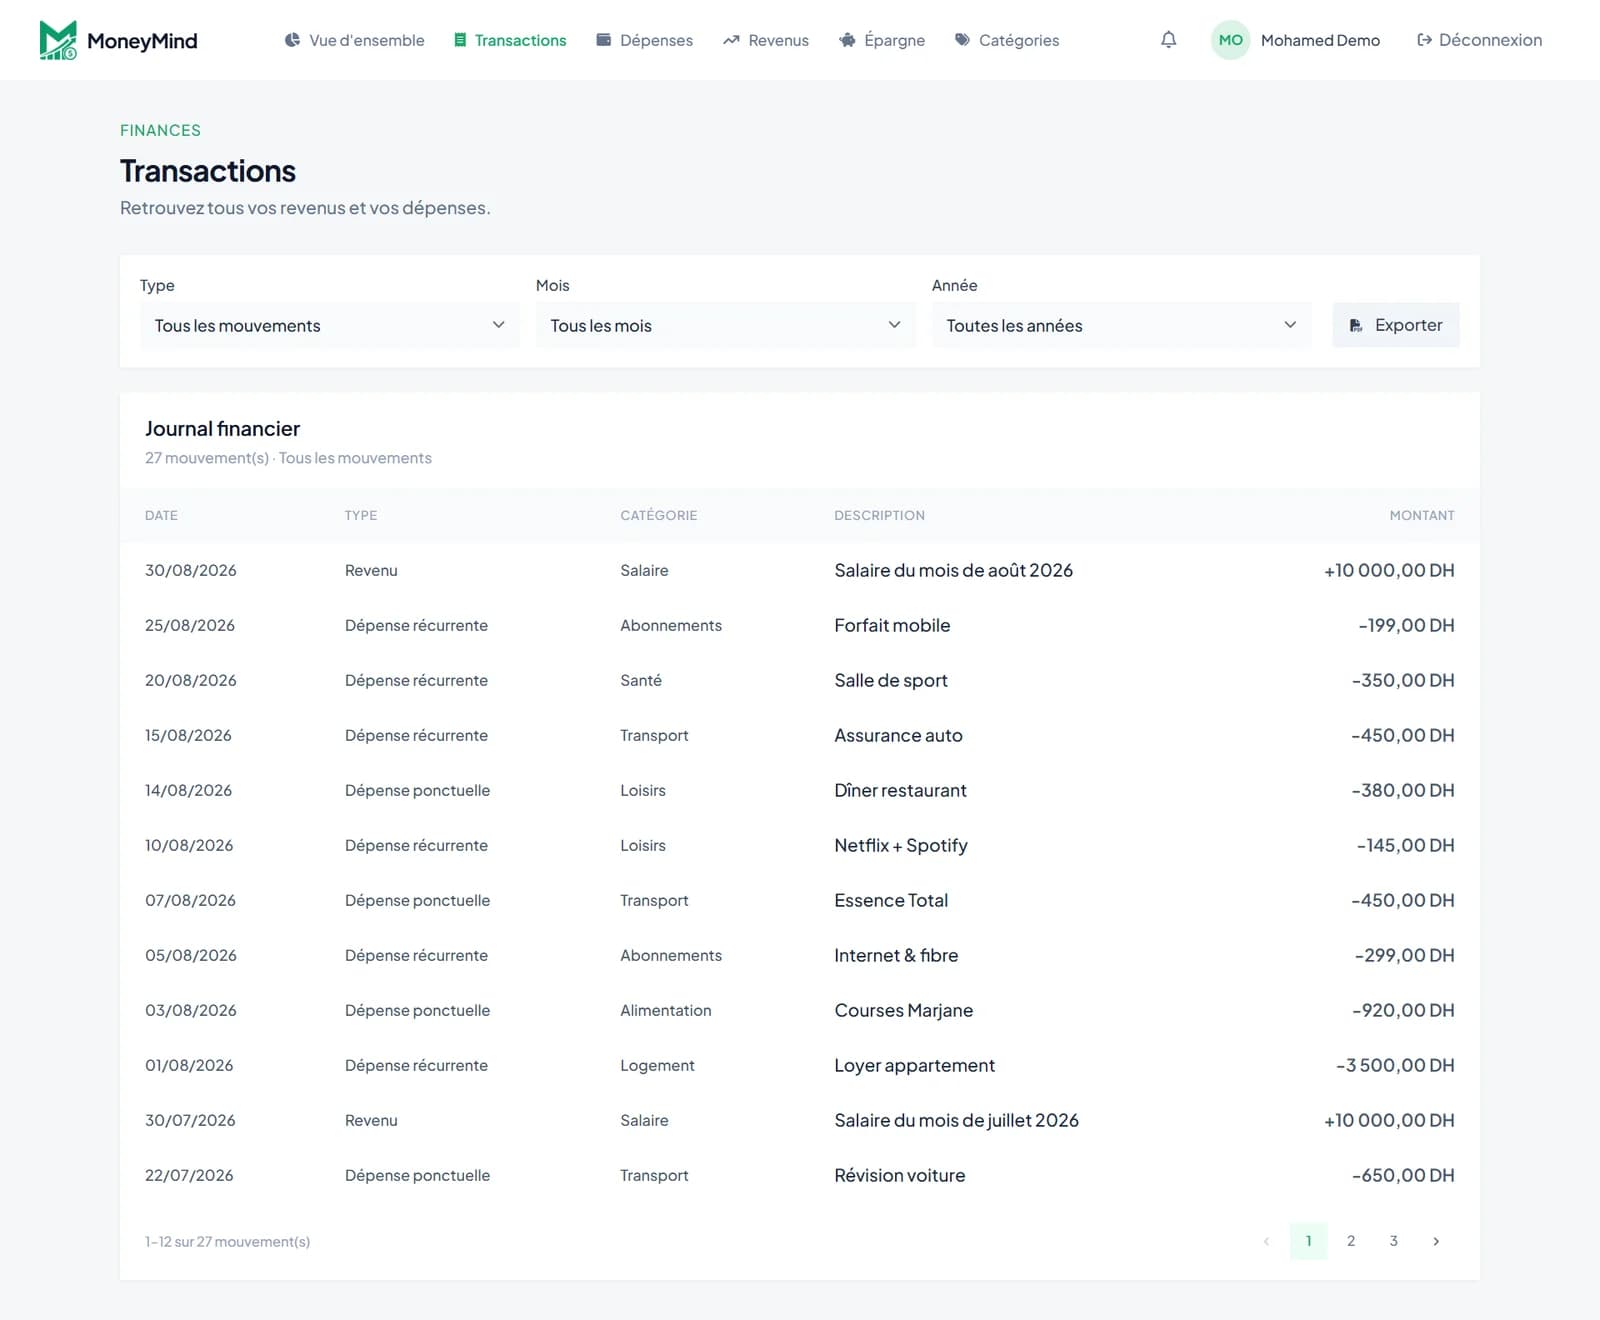This screenshot has height=1320, width=1600.
Task: Click the TYPE column header
Action: click(361, 515)
